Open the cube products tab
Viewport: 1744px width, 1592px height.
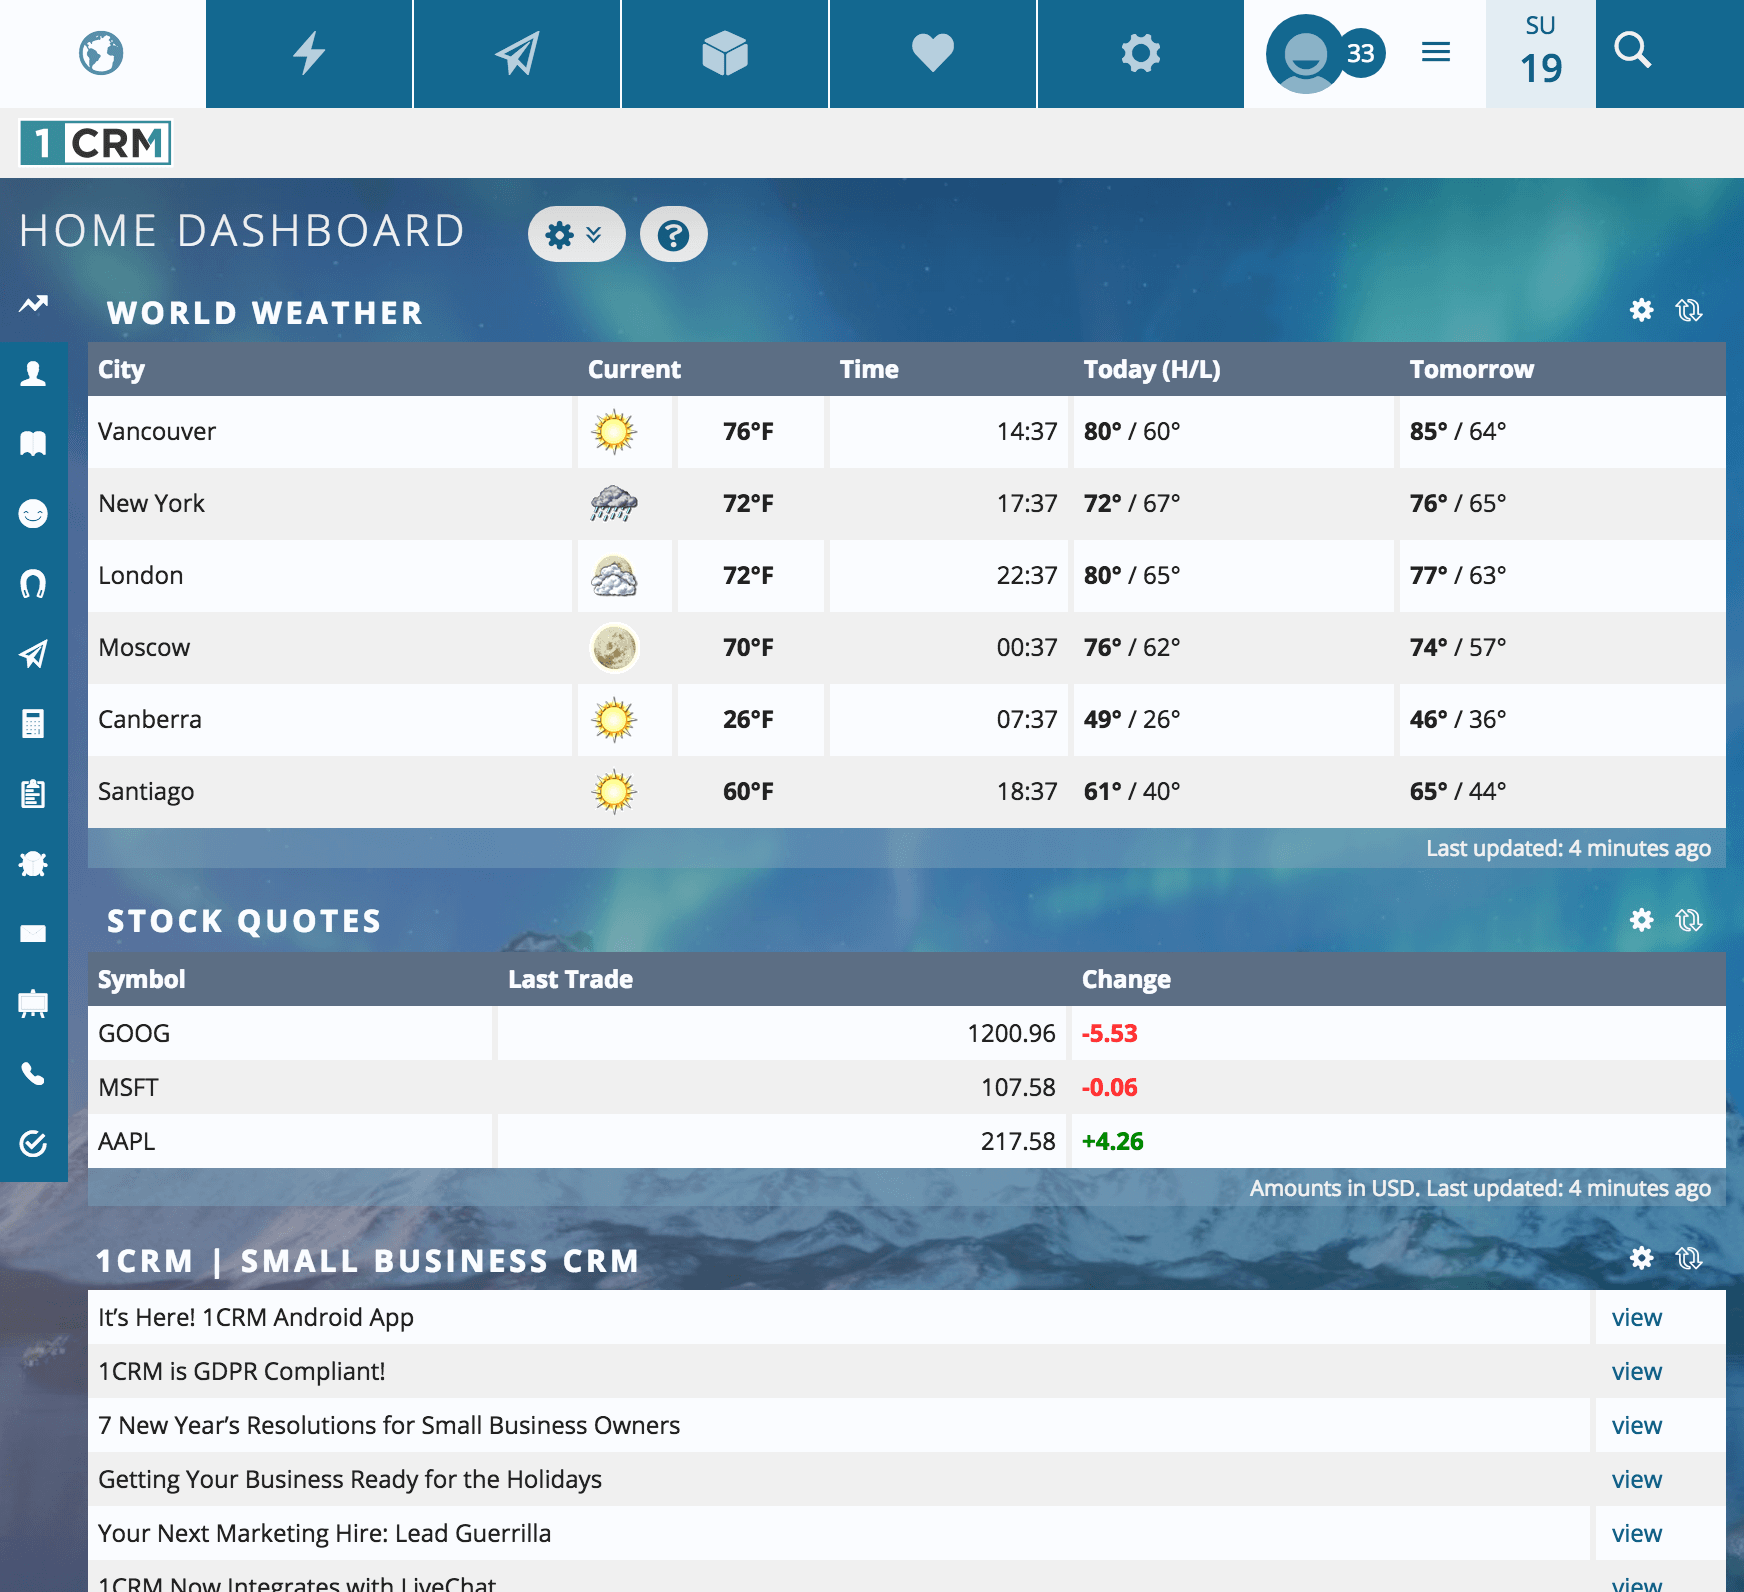click(x=725, y=53)
